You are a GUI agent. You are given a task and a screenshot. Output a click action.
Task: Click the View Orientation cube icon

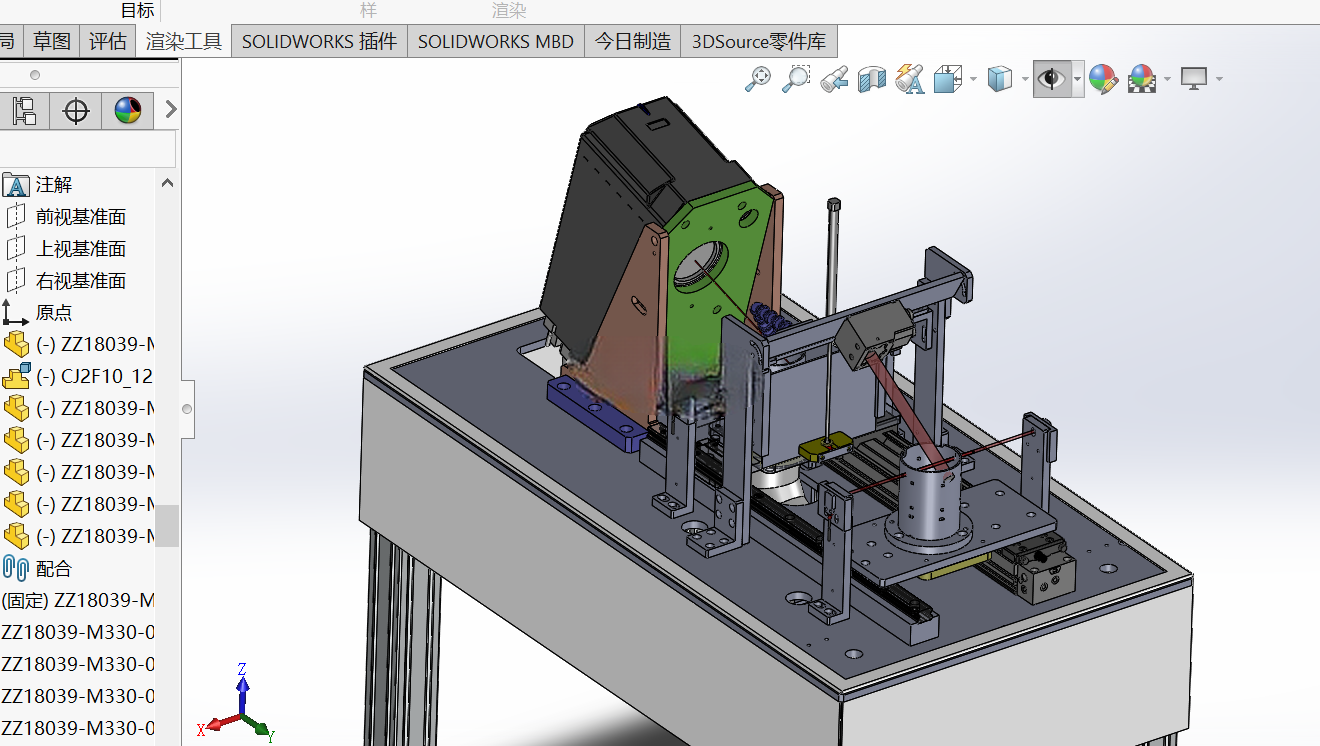947,78
